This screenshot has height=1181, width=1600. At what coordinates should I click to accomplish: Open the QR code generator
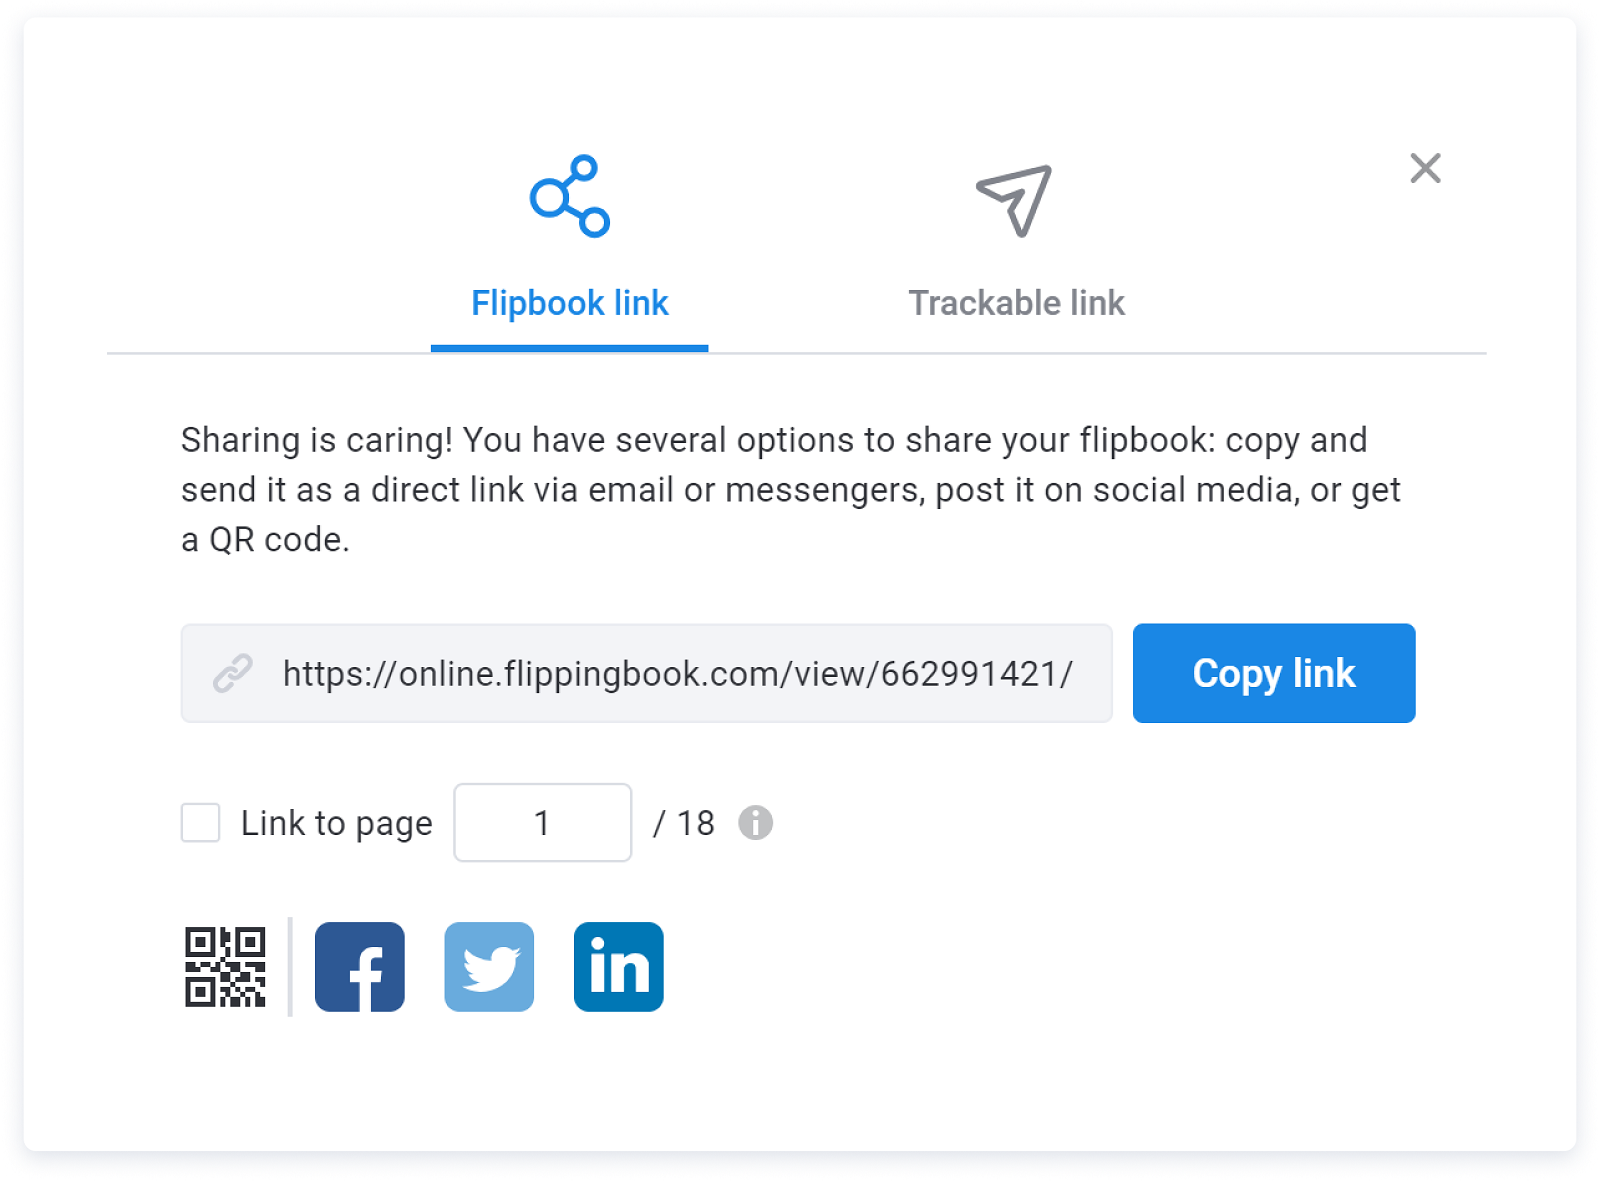(225, 967)
